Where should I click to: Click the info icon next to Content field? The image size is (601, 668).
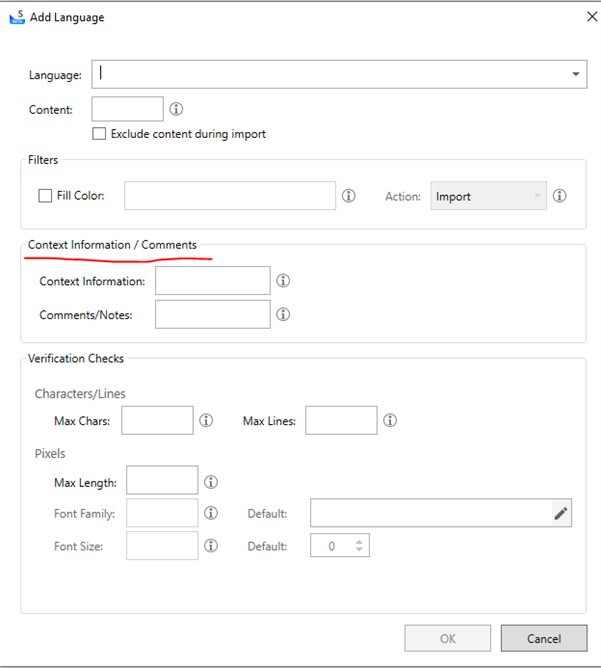click(x=176, y=109)
